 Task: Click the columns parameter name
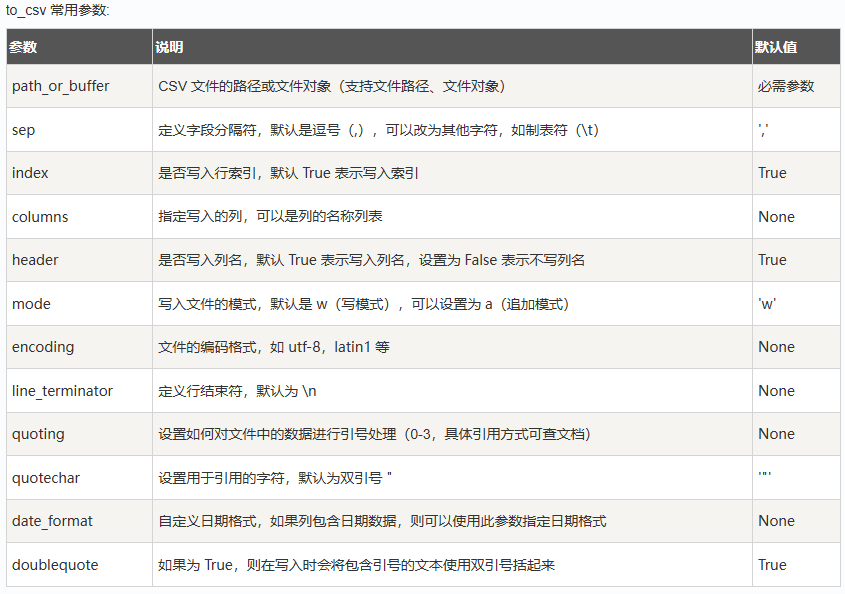40,217
